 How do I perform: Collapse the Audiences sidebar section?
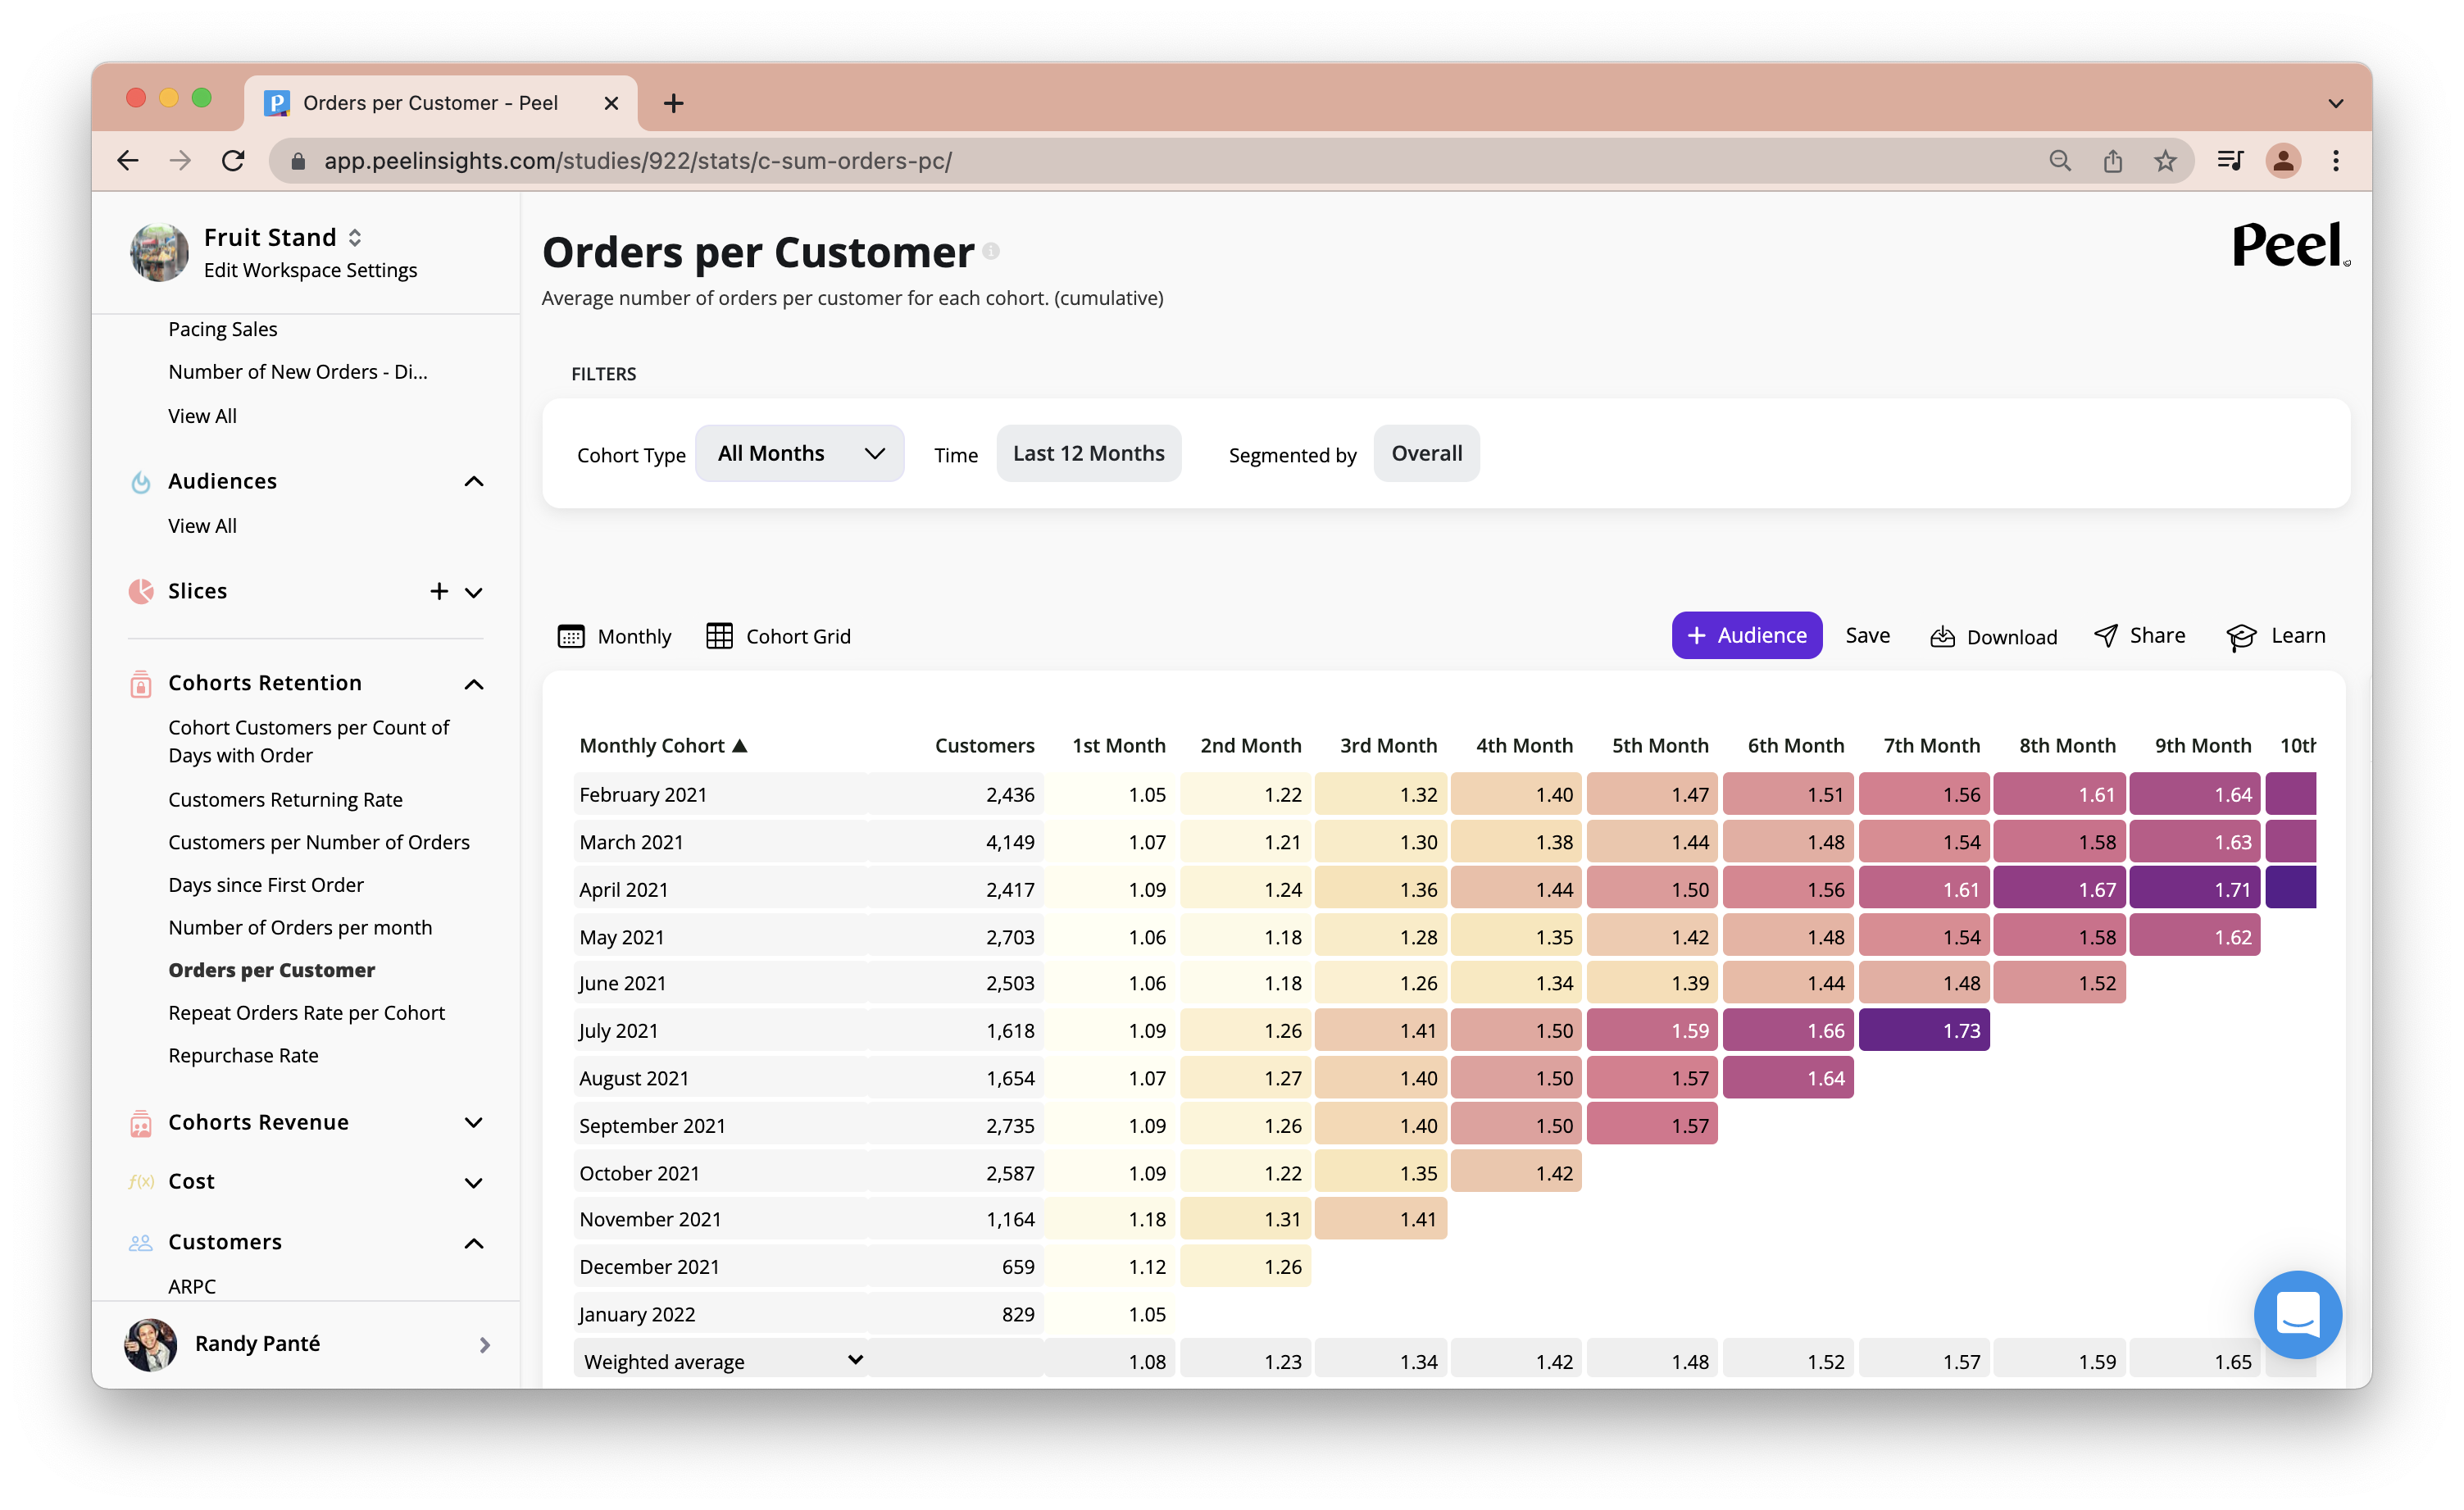tap(473, 481)
